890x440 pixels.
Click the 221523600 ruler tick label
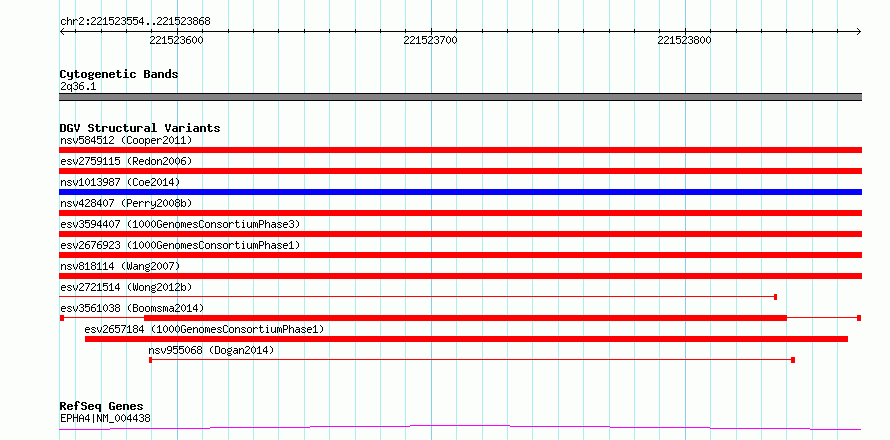point(177,40)
